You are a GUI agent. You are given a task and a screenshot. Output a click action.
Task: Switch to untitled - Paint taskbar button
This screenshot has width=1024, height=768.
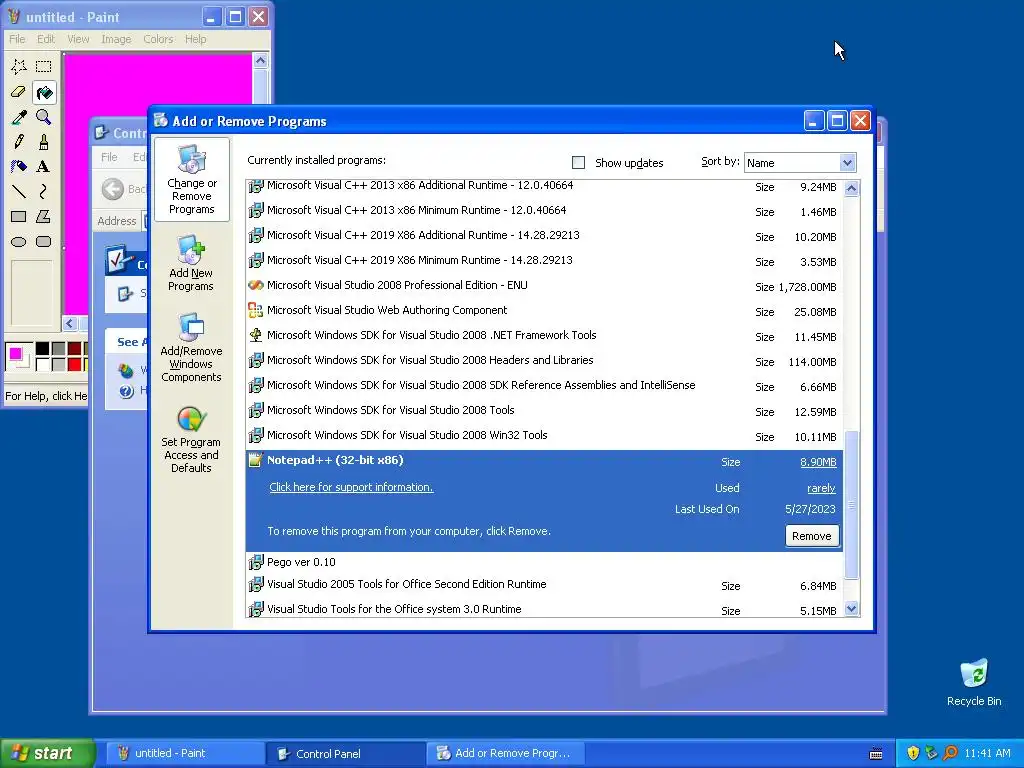[x=184, y=754]
